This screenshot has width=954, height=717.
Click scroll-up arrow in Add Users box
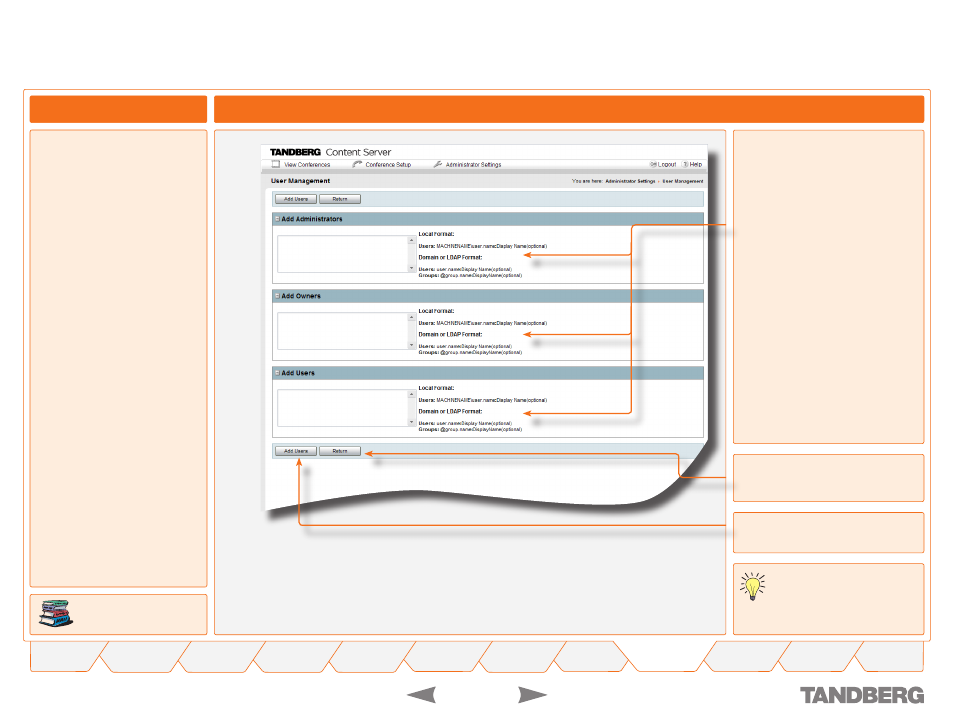coord(411,394)
